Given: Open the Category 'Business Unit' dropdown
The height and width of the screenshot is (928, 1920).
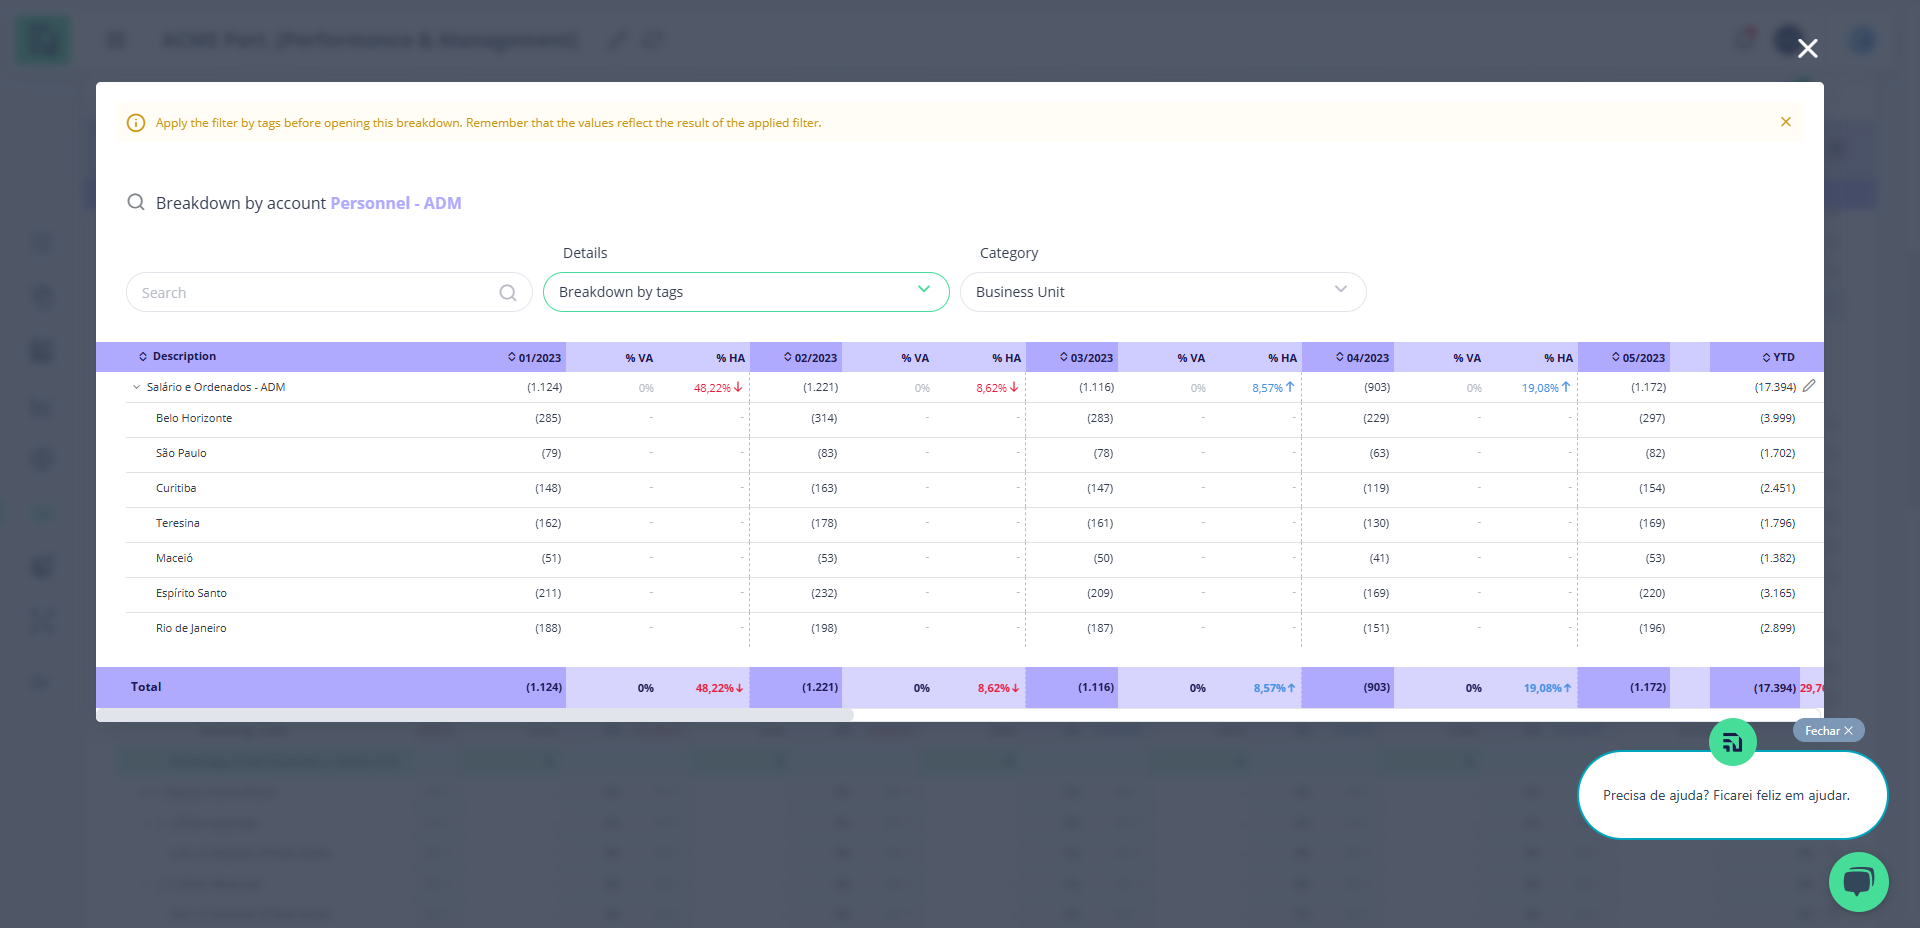Looking at the screenshot, I should 1163,292.
